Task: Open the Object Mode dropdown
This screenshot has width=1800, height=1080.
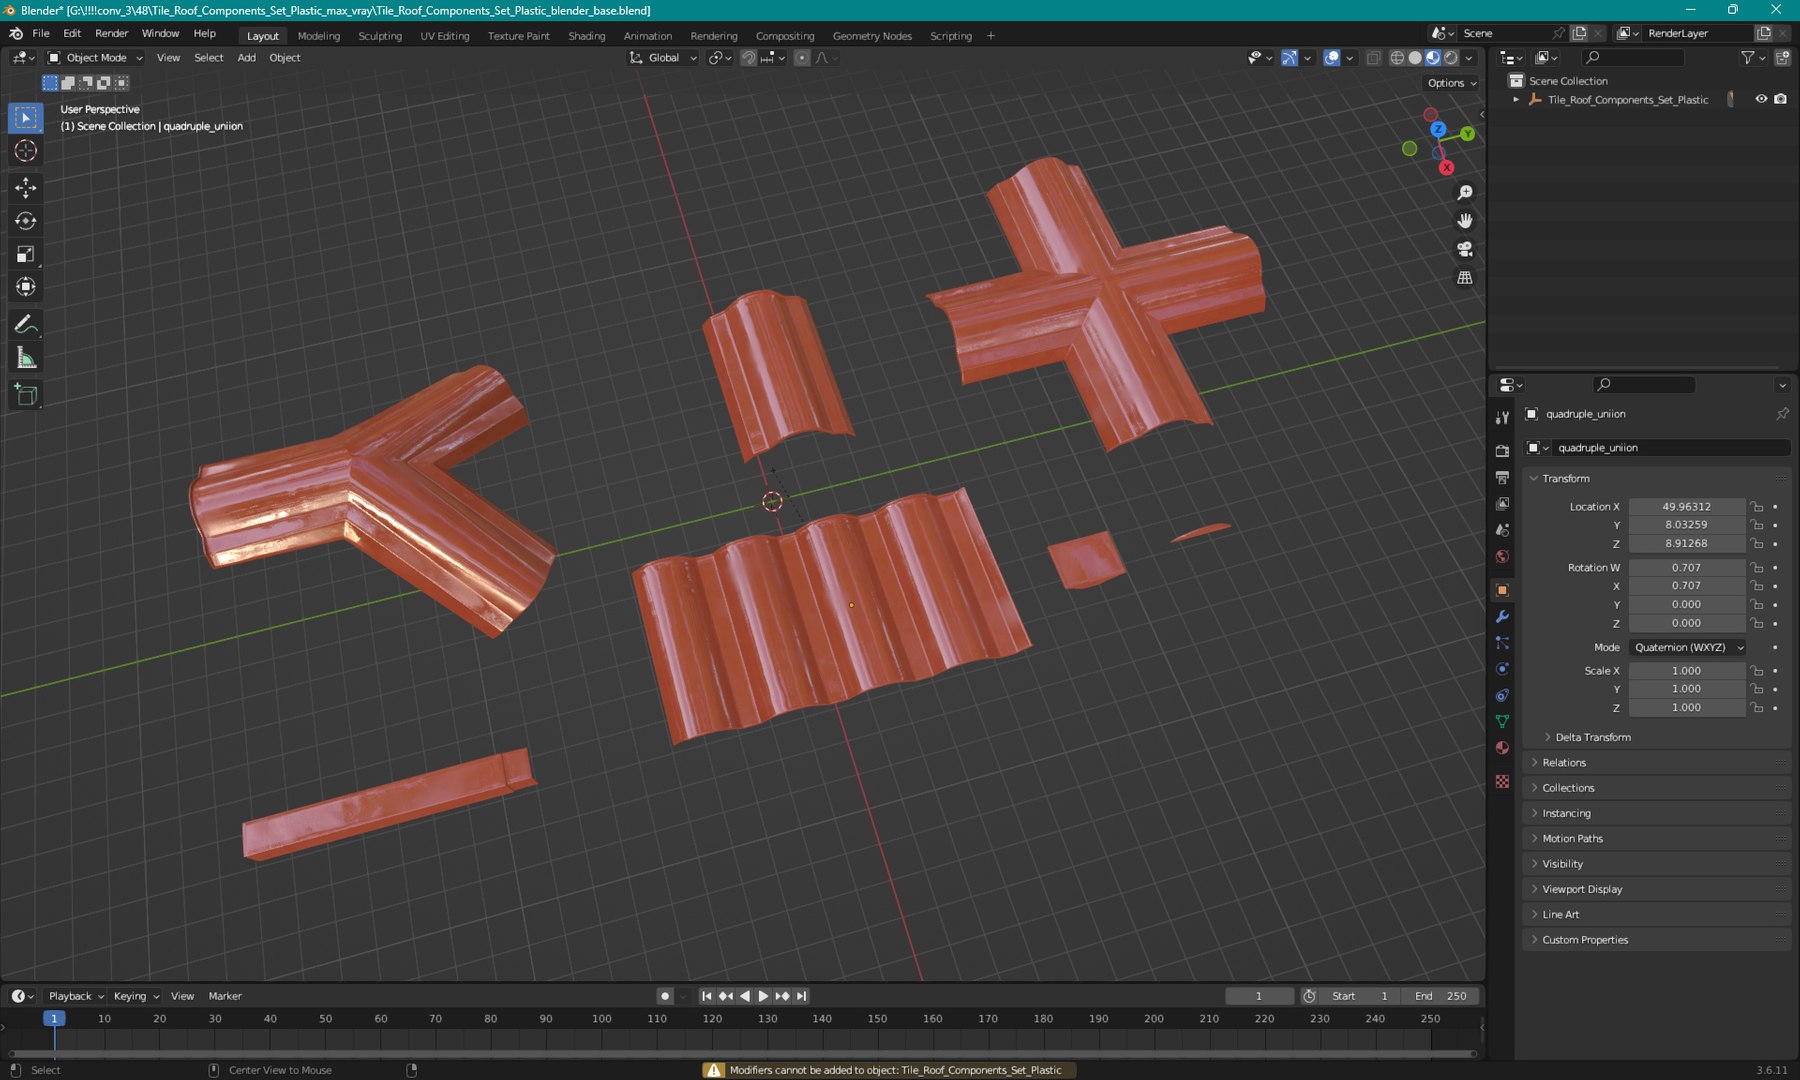Action: [96, 58]
